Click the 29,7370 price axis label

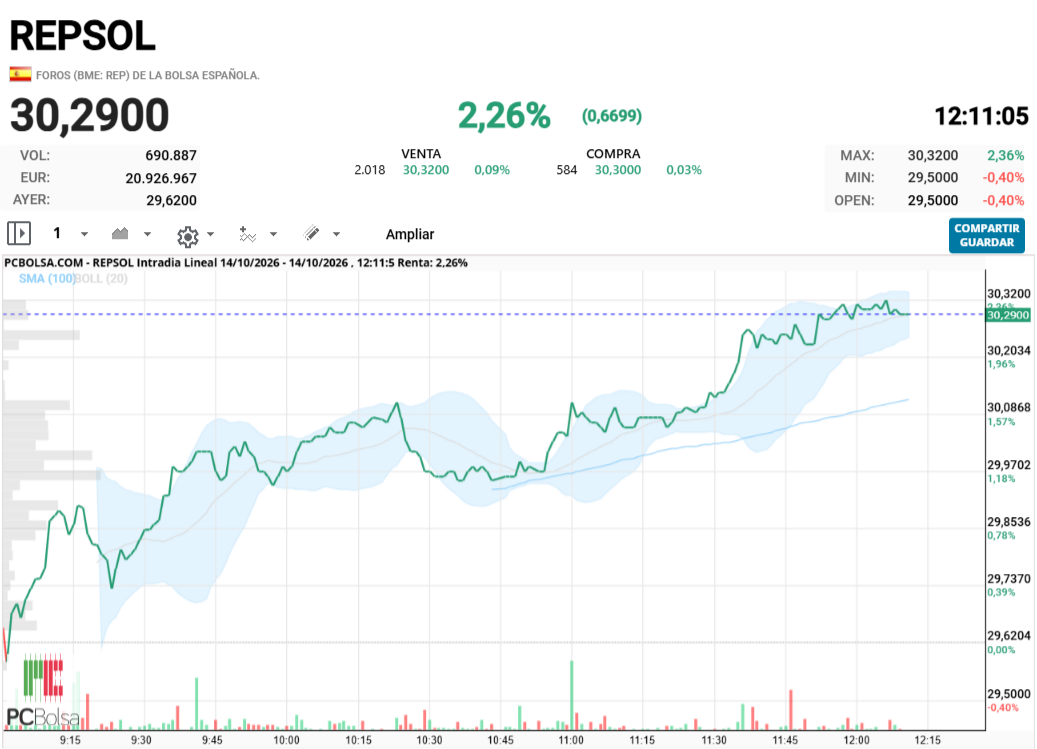(1009, 578)
